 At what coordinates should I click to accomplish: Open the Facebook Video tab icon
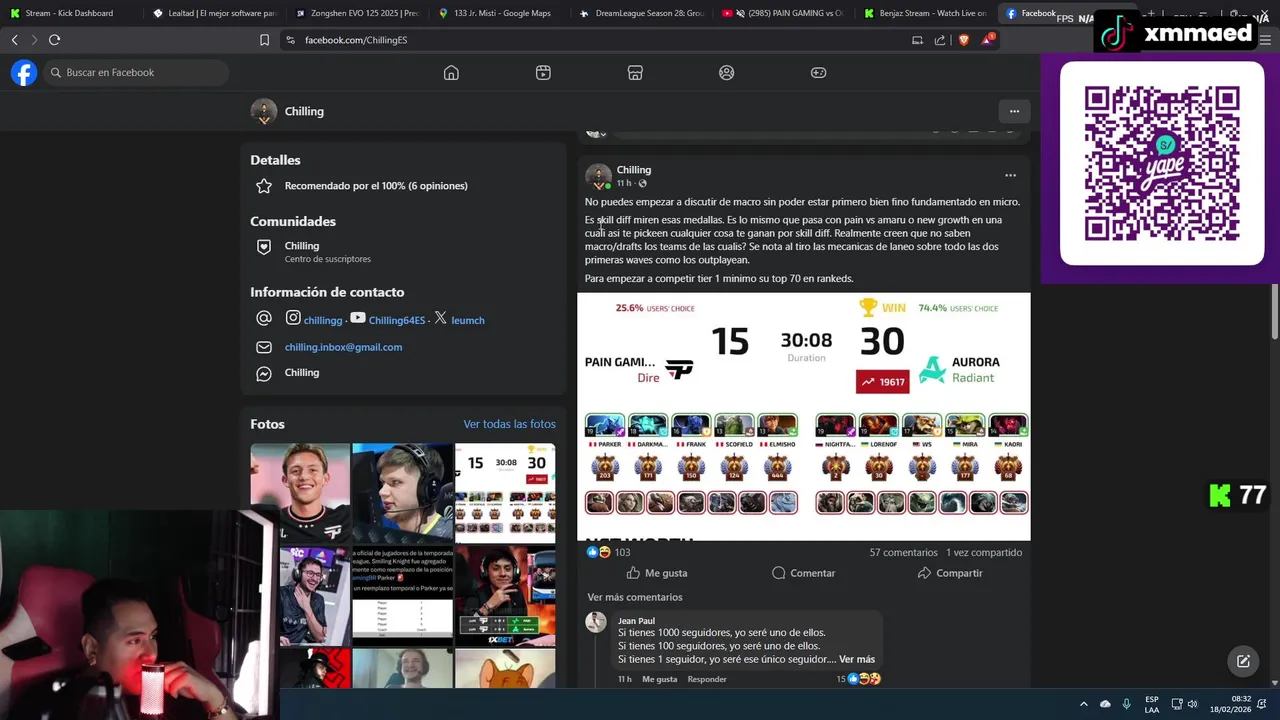(x=543, y=72)
